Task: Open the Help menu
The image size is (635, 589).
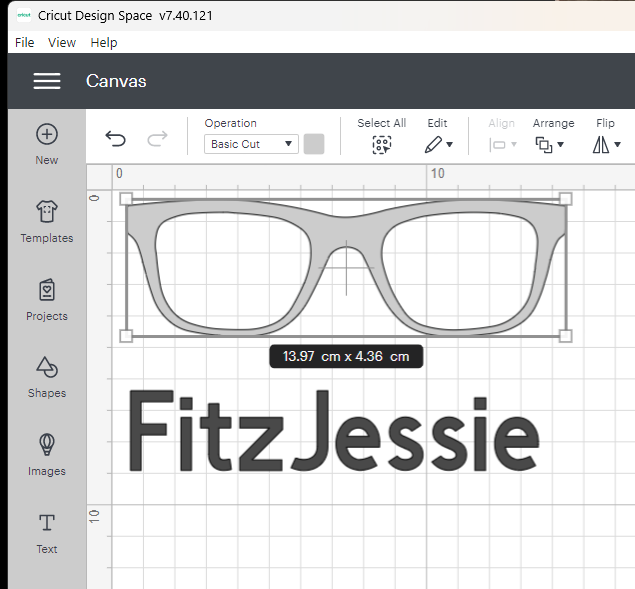Action: pyautogui.click(x=104, y=42)
